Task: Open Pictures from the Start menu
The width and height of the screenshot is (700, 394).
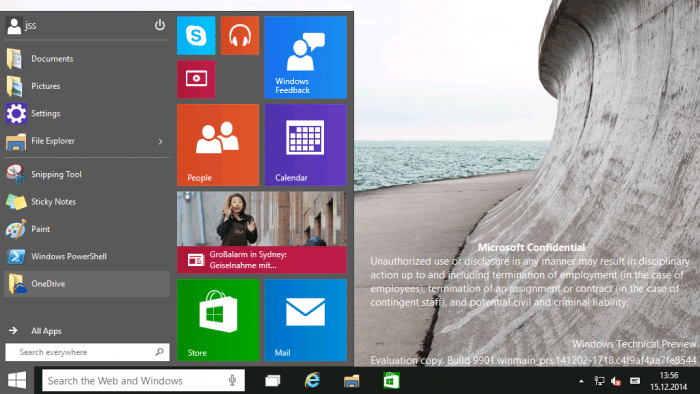Action: coord(87,86)
